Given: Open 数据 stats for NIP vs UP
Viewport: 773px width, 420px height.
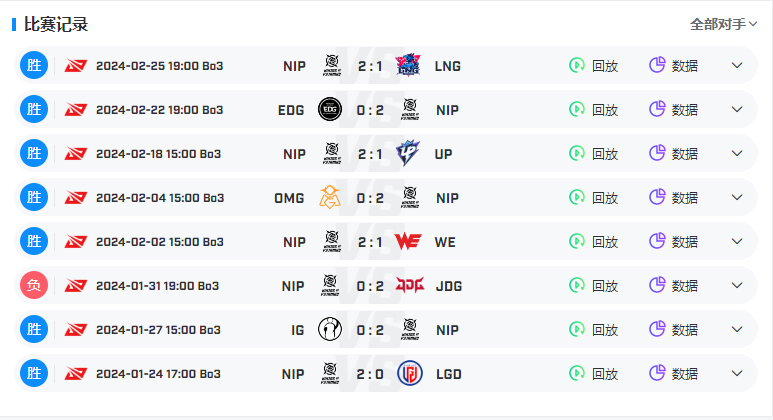Looking at the screenshot, I should (673, 153).
